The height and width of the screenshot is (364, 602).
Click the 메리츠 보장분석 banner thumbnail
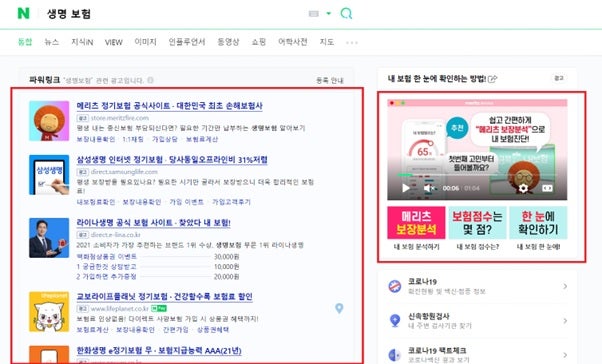coord(416,223)
